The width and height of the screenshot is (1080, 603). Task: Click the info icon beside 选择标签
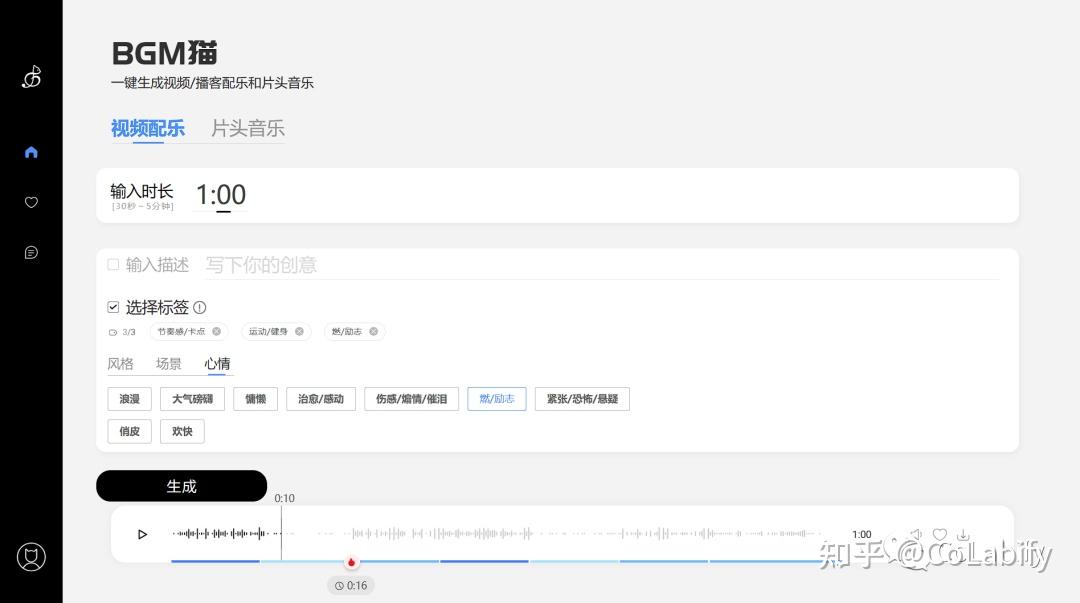point(200,307)
